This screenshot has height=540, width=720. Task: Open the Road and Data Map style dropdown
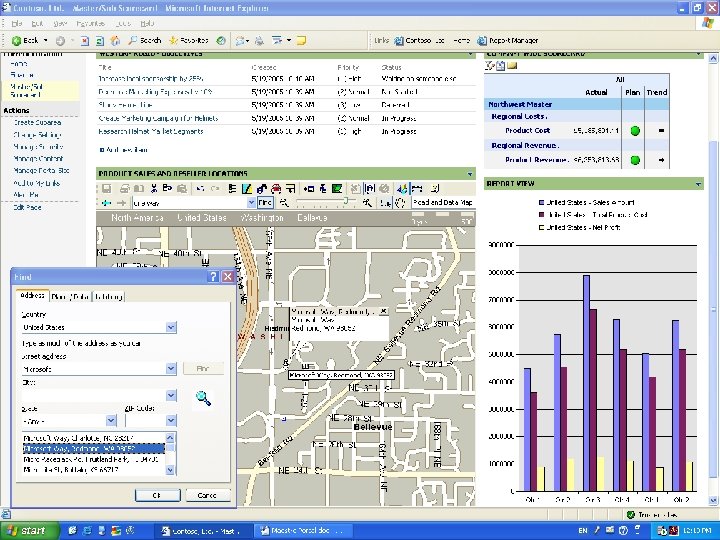[x=443, y=202]
